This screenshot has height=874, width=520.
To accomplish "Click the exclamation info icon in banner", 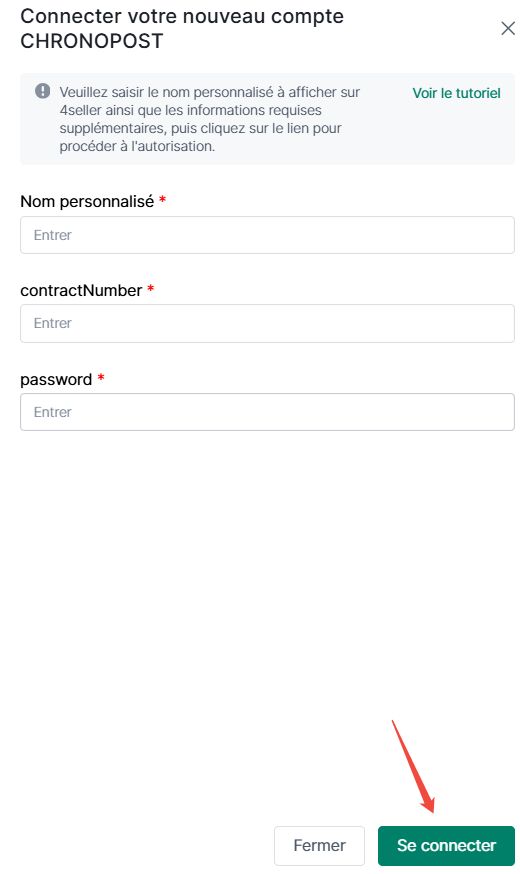I will click(43, 91).
